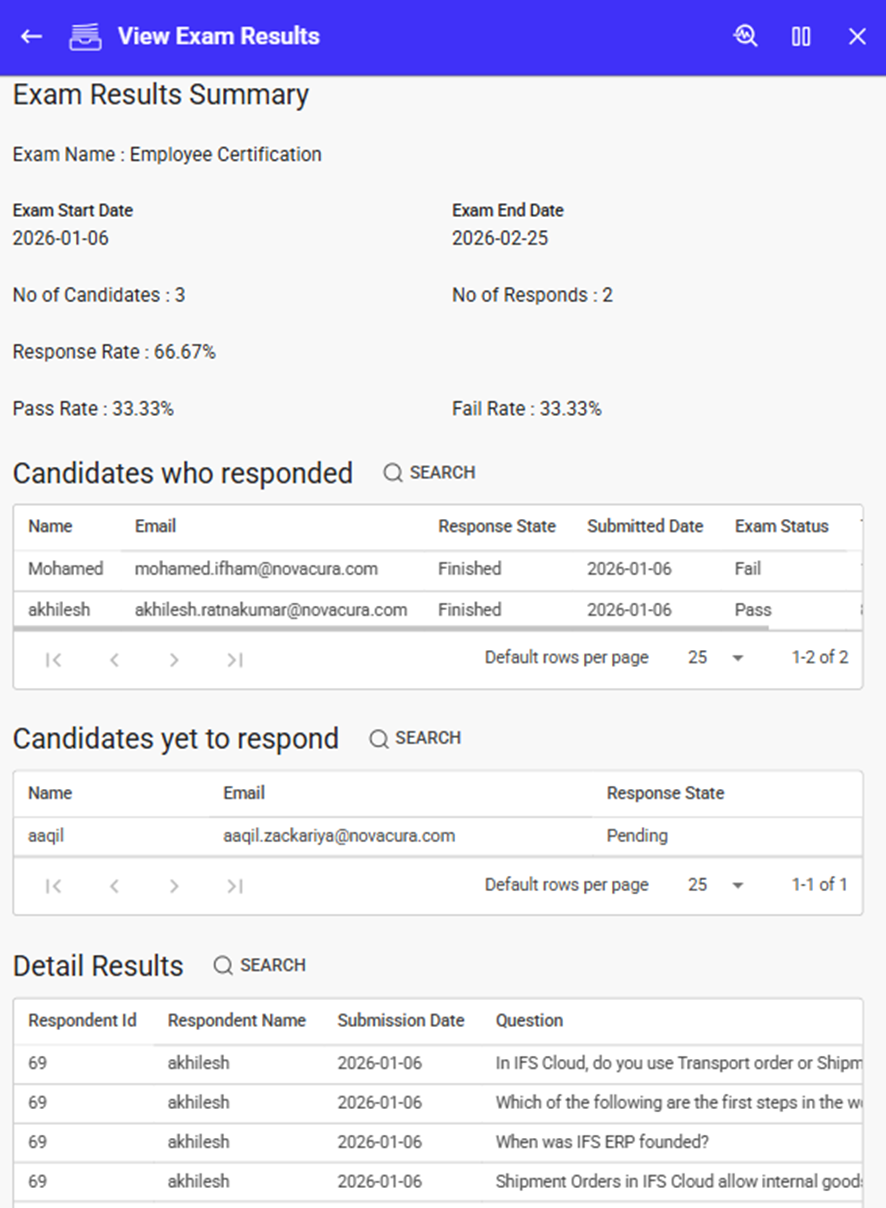This screenshot has height=1208, width=886.
Task: Search the Candidates yet to respond table
Action: (x=415, y=739)
